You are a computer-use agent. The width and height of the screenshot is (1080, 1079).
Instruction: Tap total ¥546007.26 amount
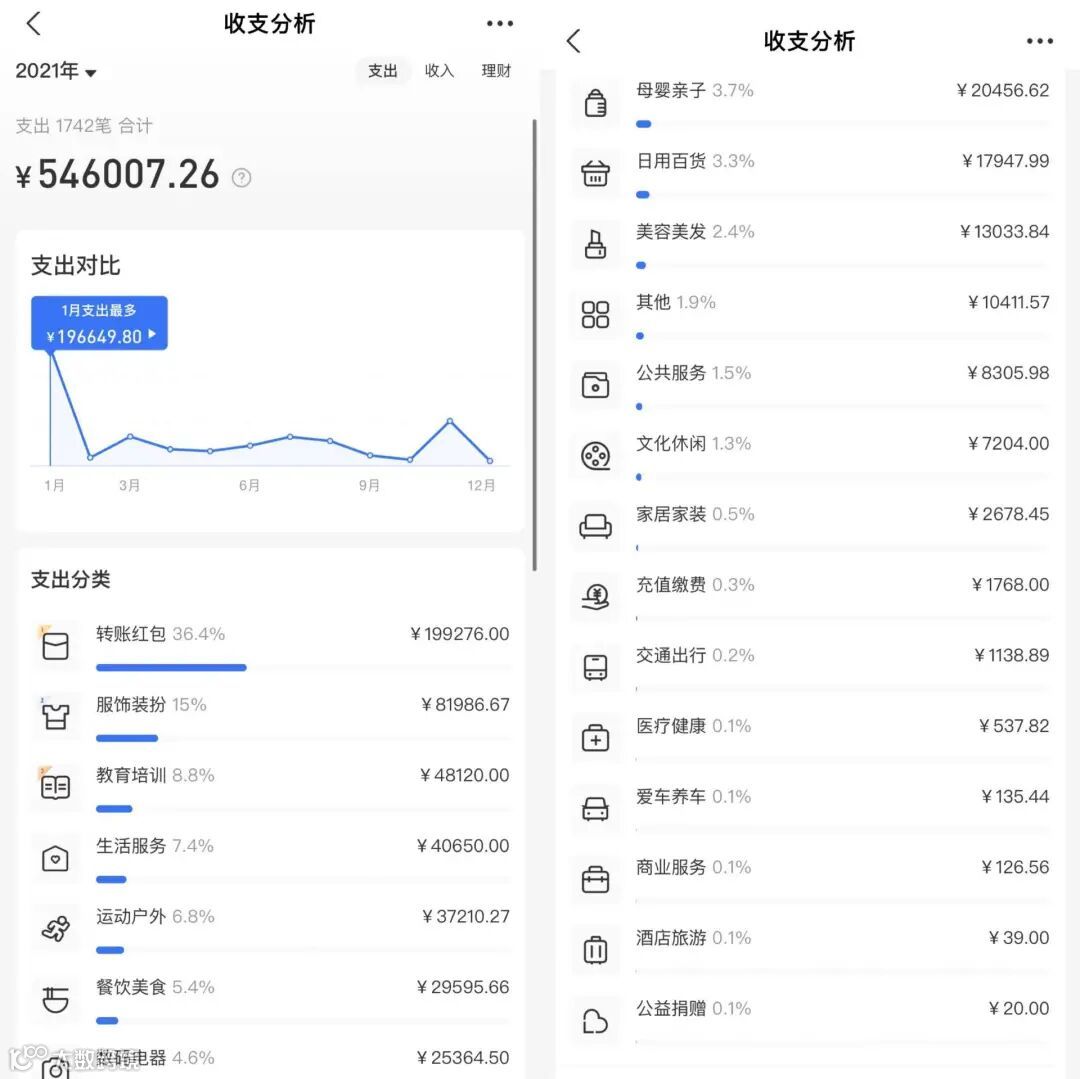pyautogui.click(x=118, y=174)
